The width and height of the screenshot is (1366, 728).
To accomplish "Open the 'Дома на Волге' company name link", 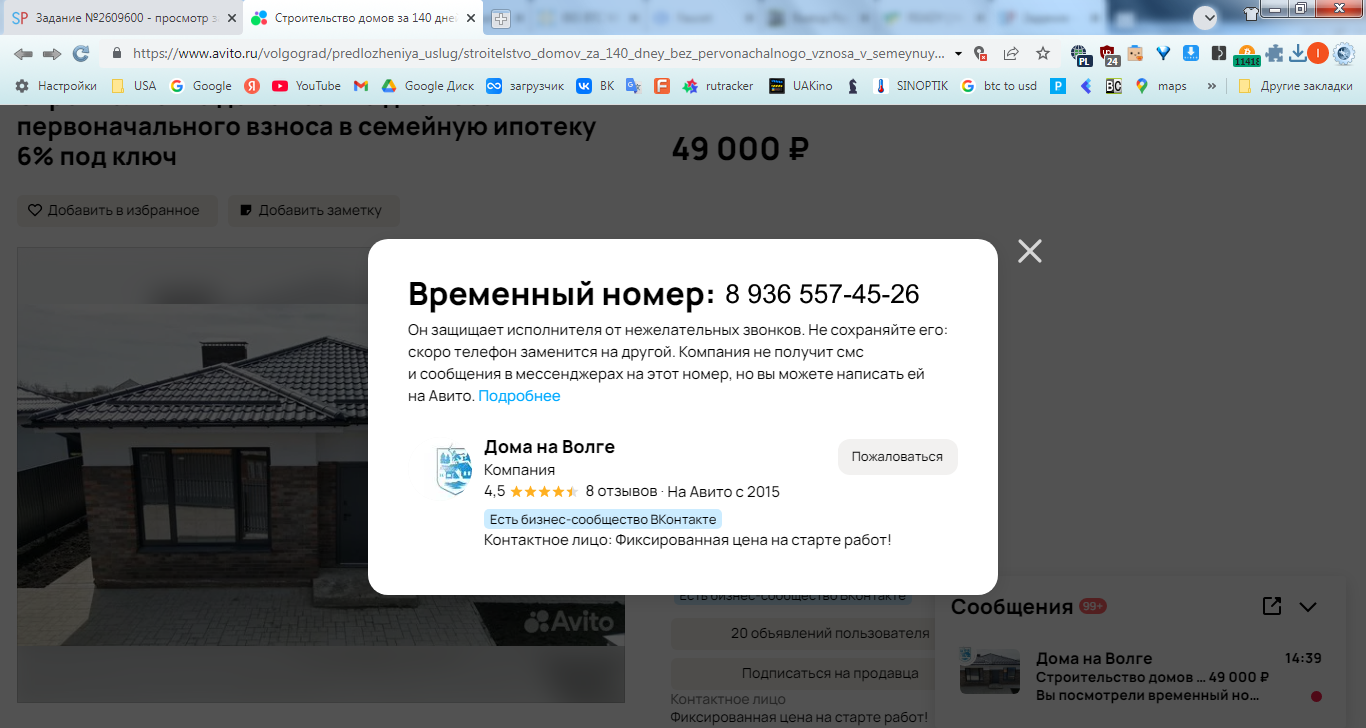I will tap(549, 446).
